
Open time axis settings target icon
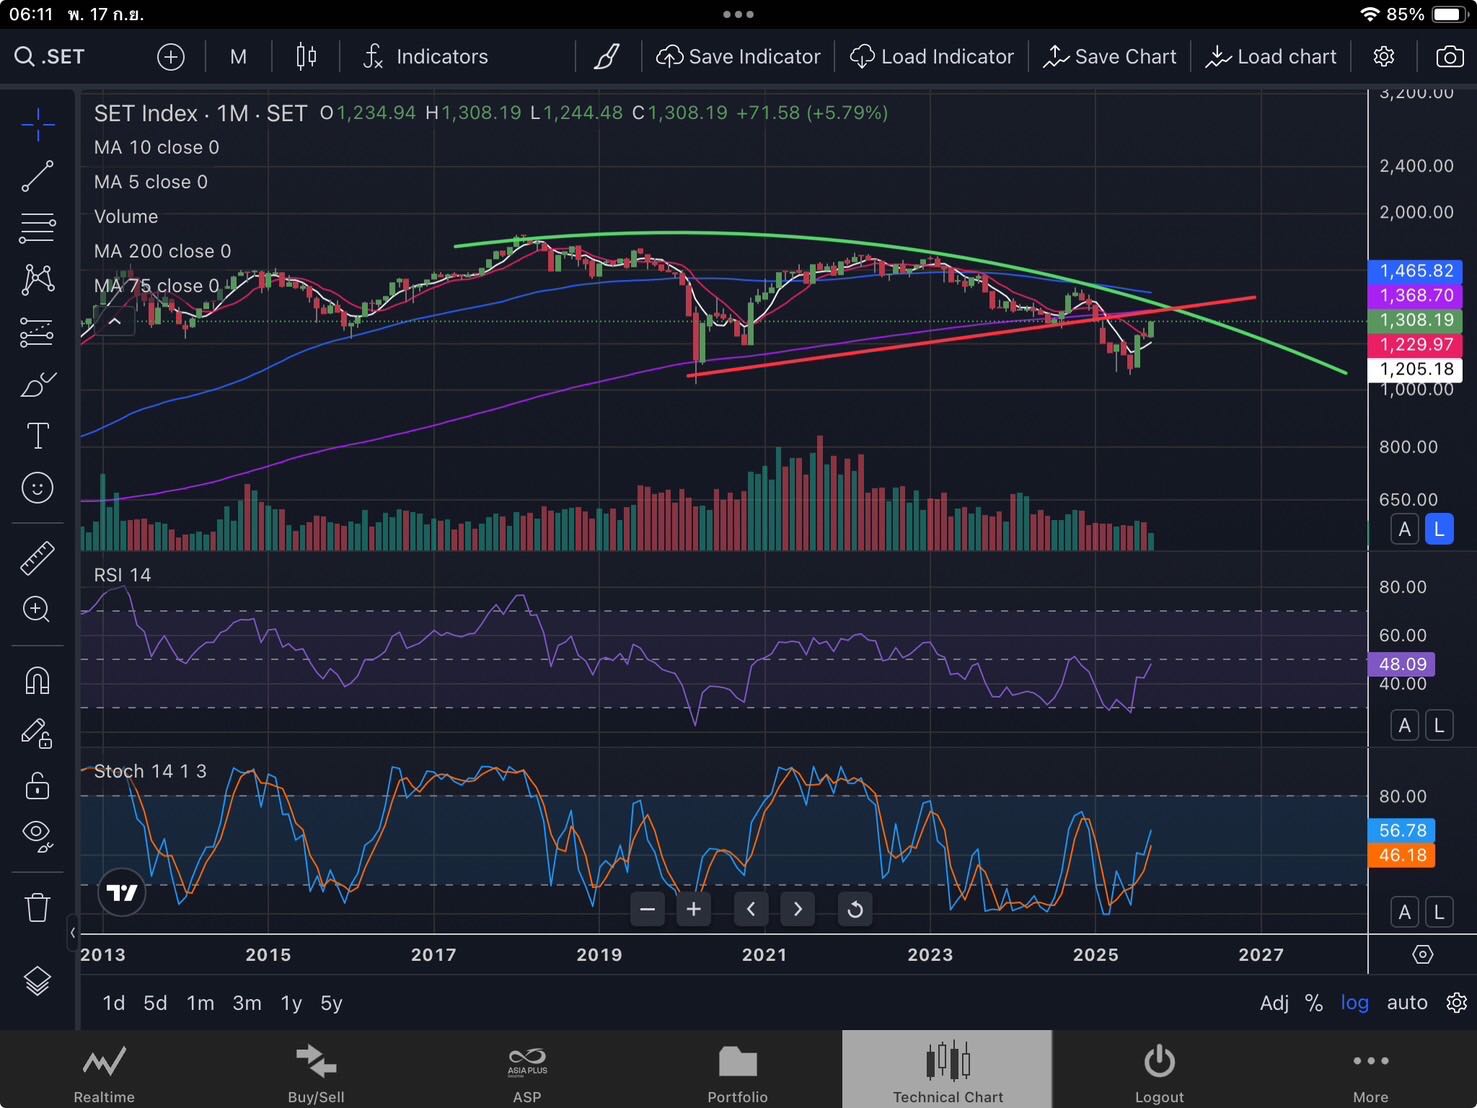click(1422, 955)
